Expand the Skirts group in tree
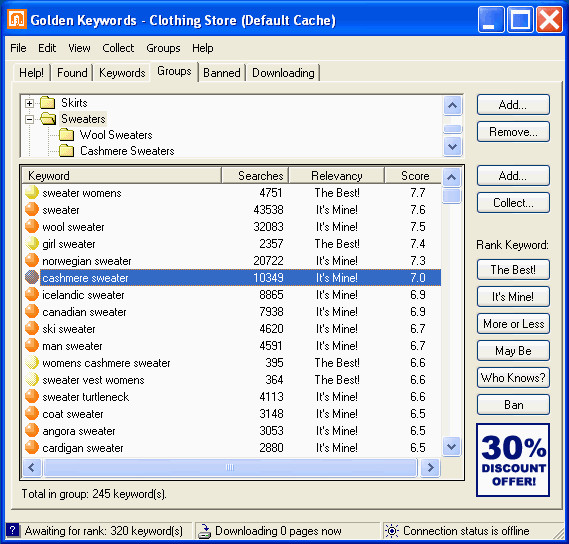Screen dimensions: 569x544 tap(30, 103)
